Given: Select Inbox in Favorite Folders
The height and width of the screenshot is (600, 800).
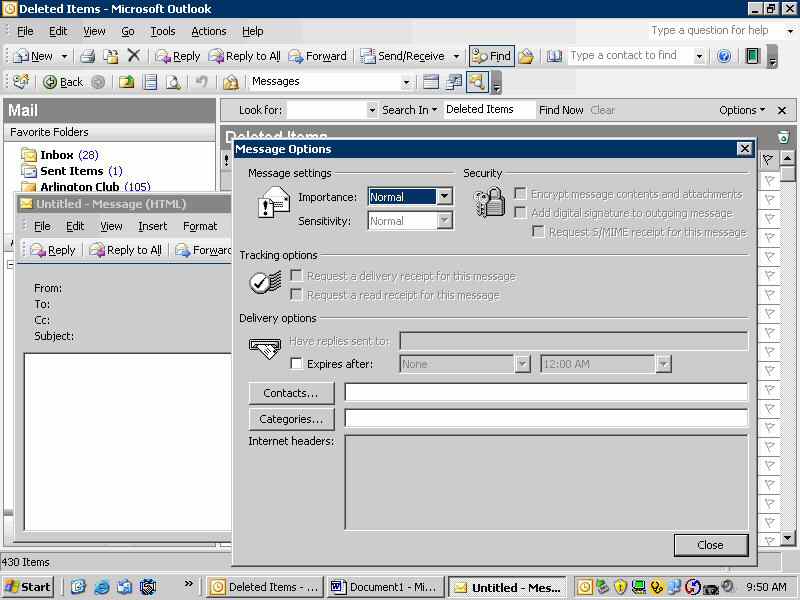Looking at the screenshot, I should [x=59, y=155].
